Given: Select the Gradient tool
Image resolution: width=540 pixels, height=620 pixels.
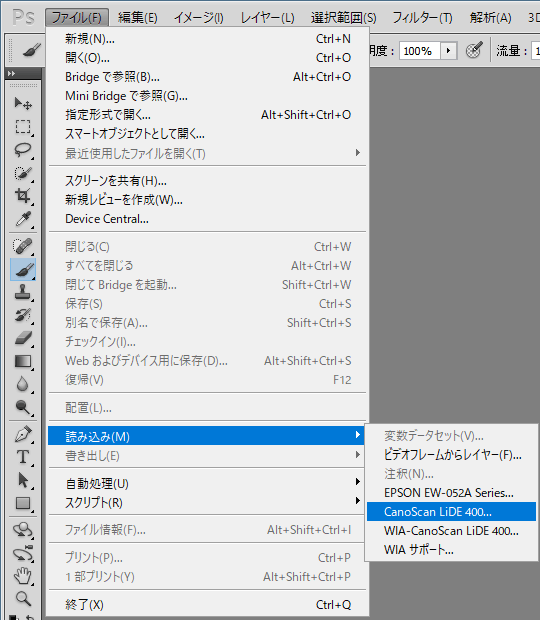Looking at the screenshot, I should 23,361.
